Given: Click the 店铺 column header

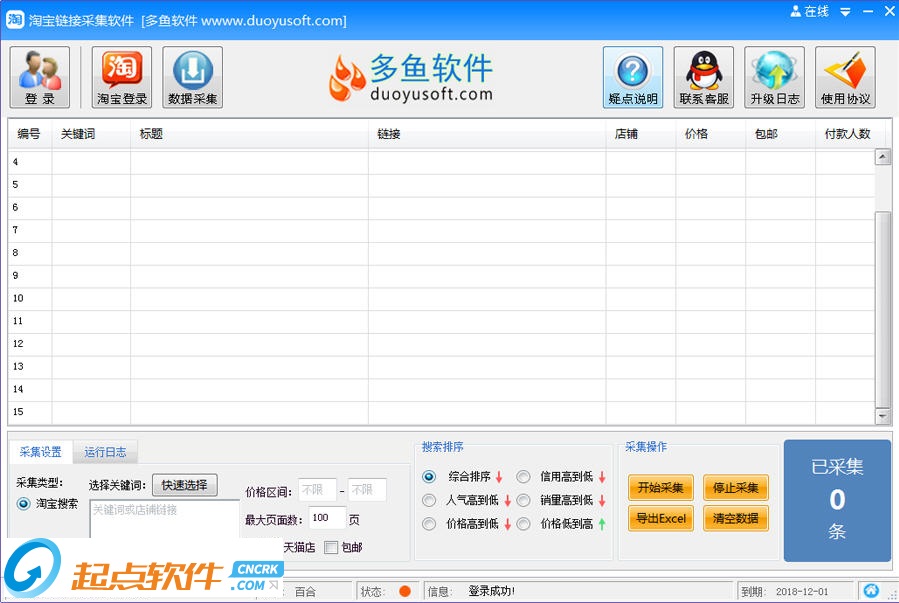Looking at the screenshot, I should point(641,134).
